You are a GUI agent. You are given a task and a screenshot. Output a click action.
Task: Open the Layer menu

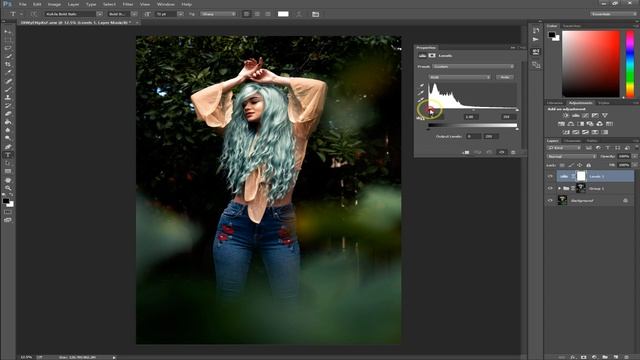tap(73, 4)
